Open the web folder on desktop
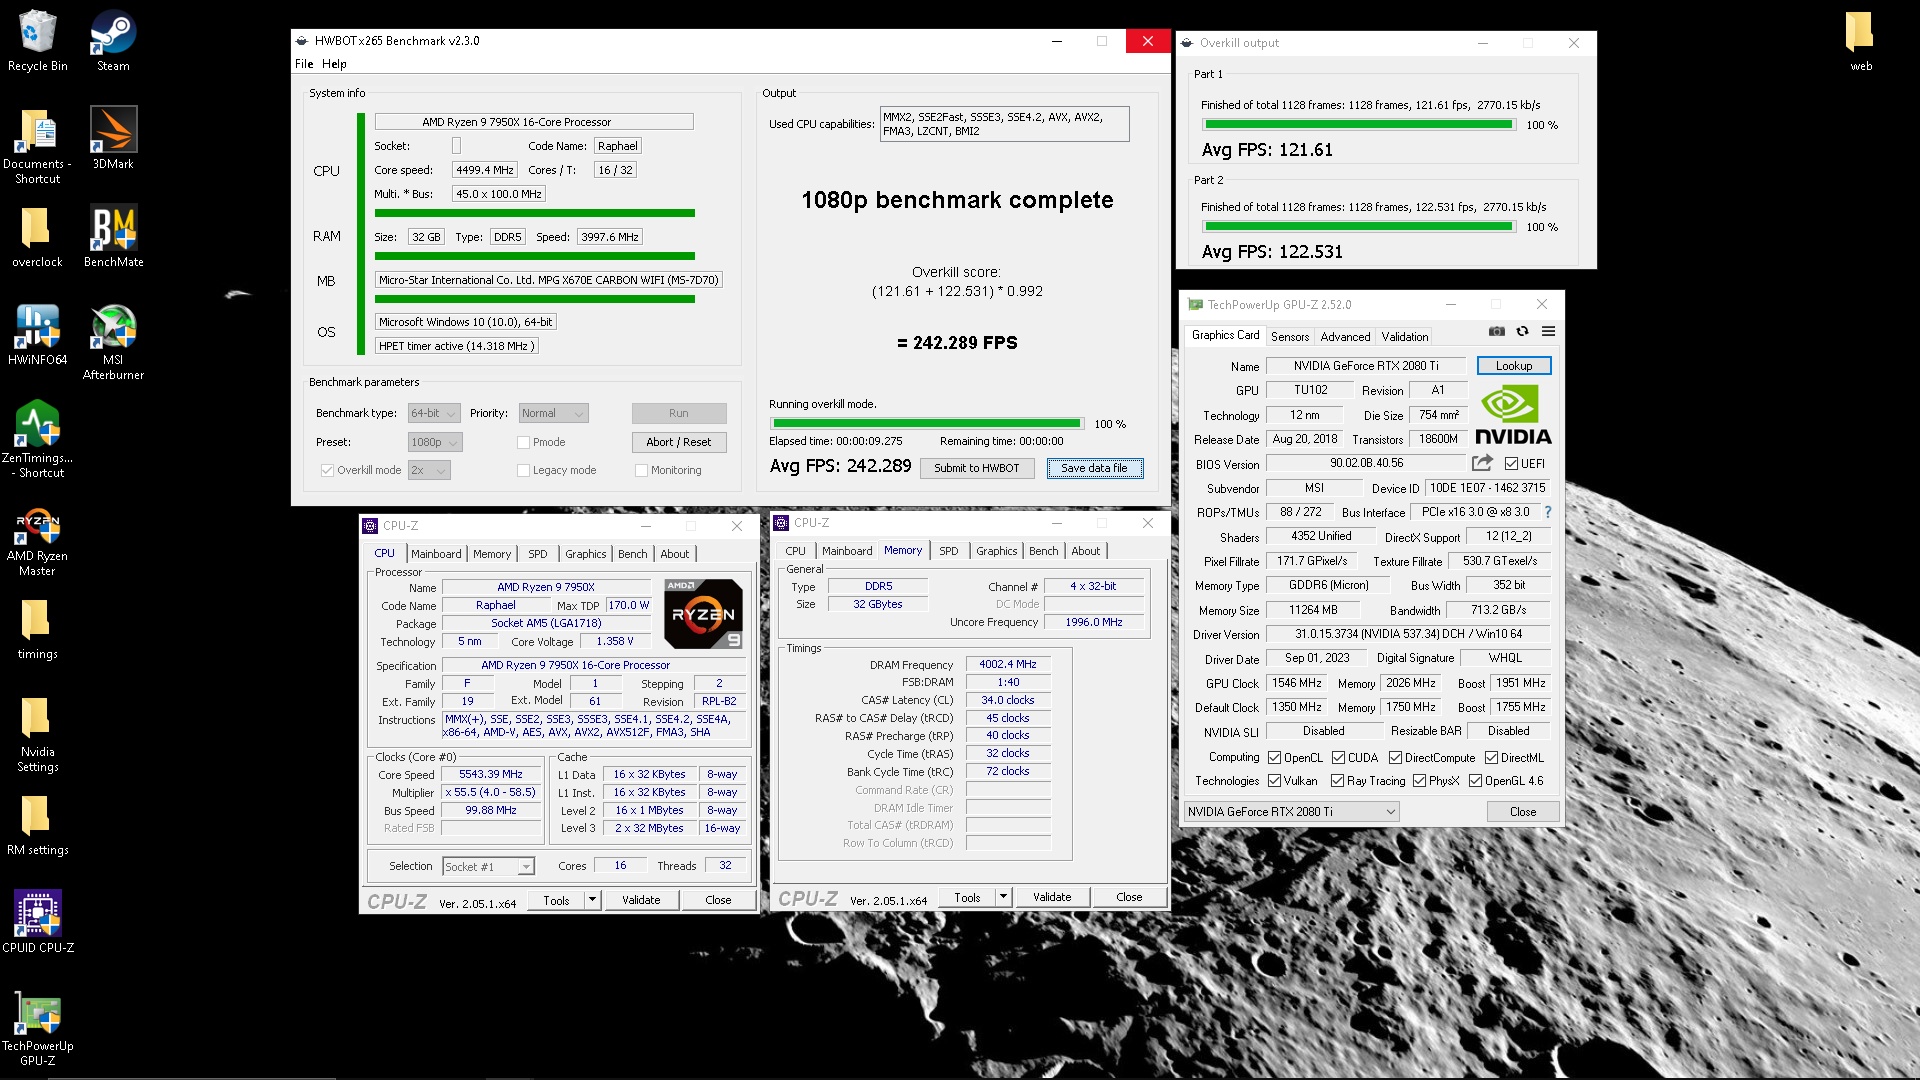 (x=1860, y=41)
